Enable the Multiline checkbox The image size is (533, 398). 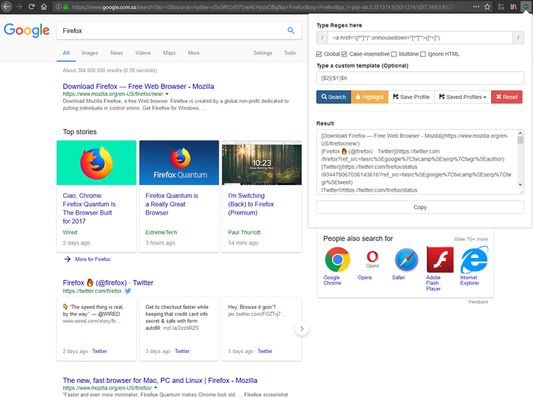coord(394,54)
